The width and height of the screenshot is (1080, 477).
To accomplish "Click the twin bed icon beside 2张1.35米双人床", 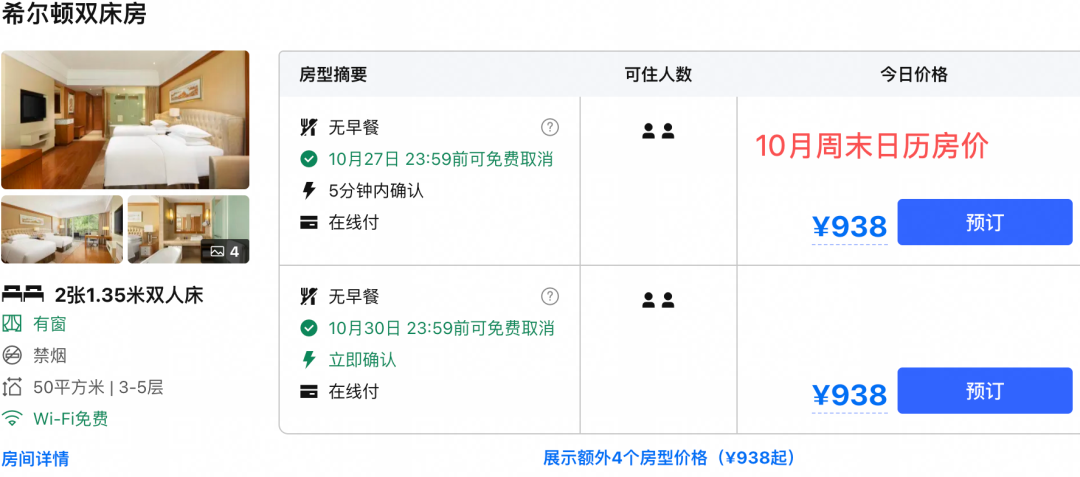I will 22,295.
